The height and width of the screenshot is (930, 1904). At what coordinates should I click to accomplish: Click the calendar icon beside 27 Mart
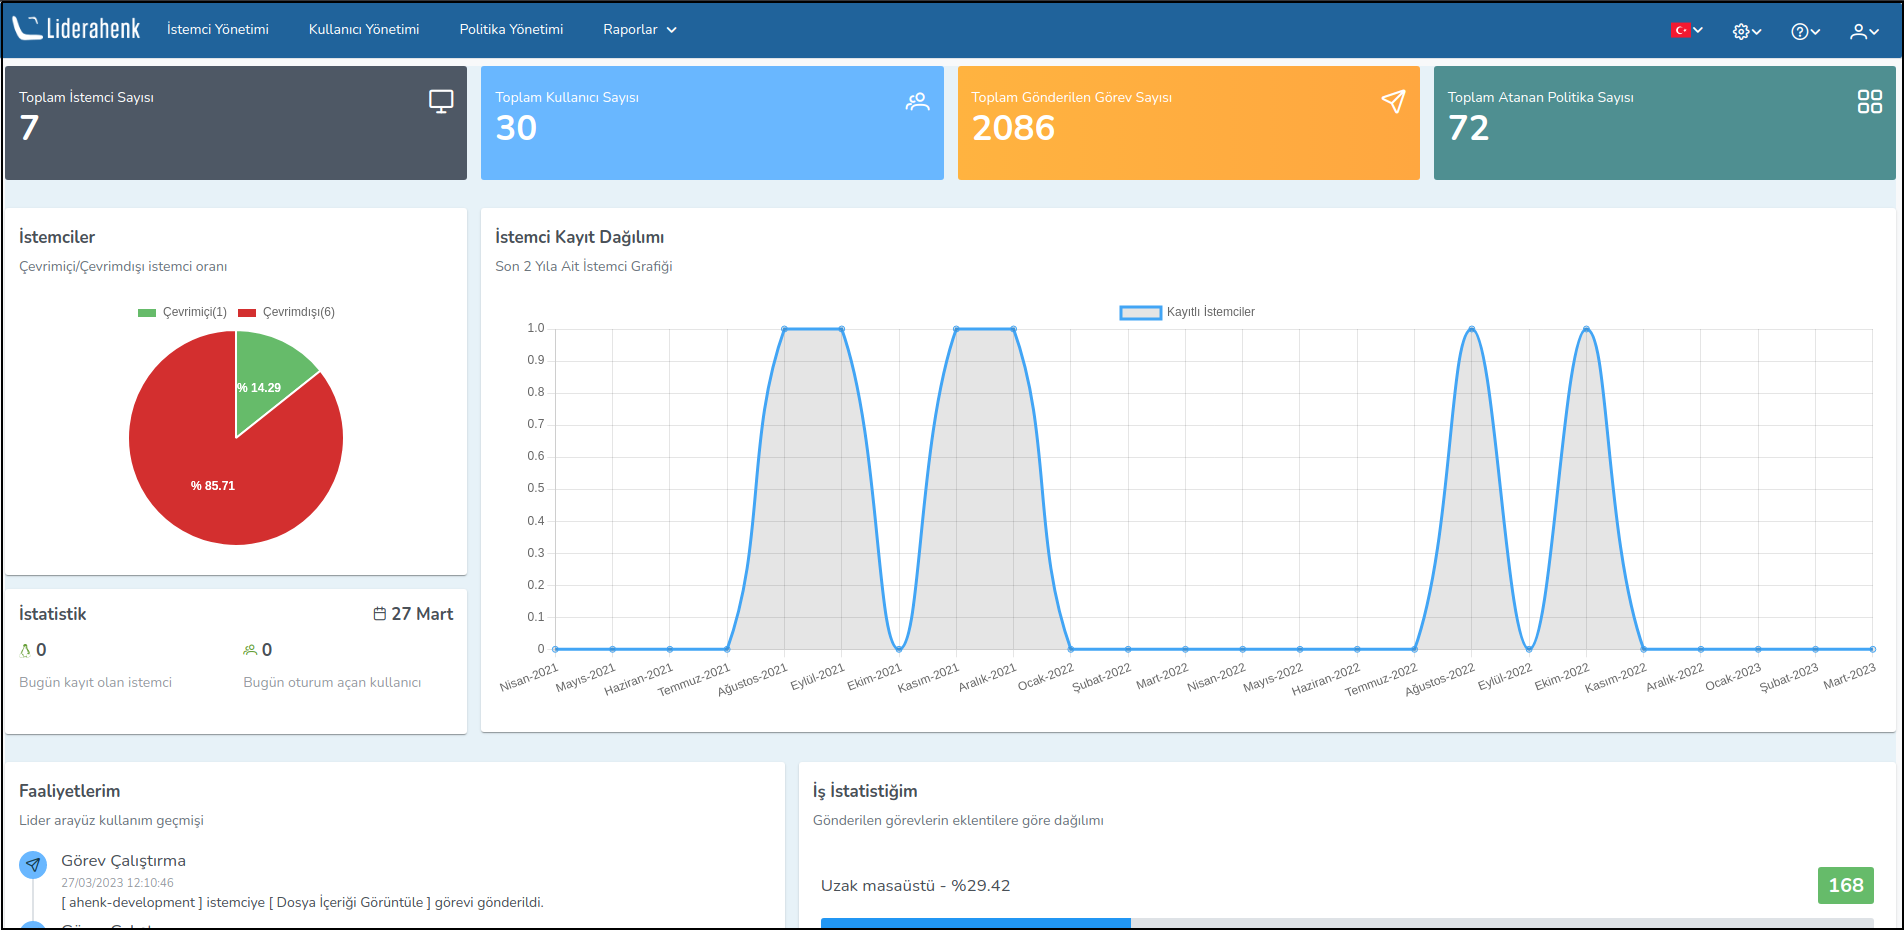coord(380,614)
